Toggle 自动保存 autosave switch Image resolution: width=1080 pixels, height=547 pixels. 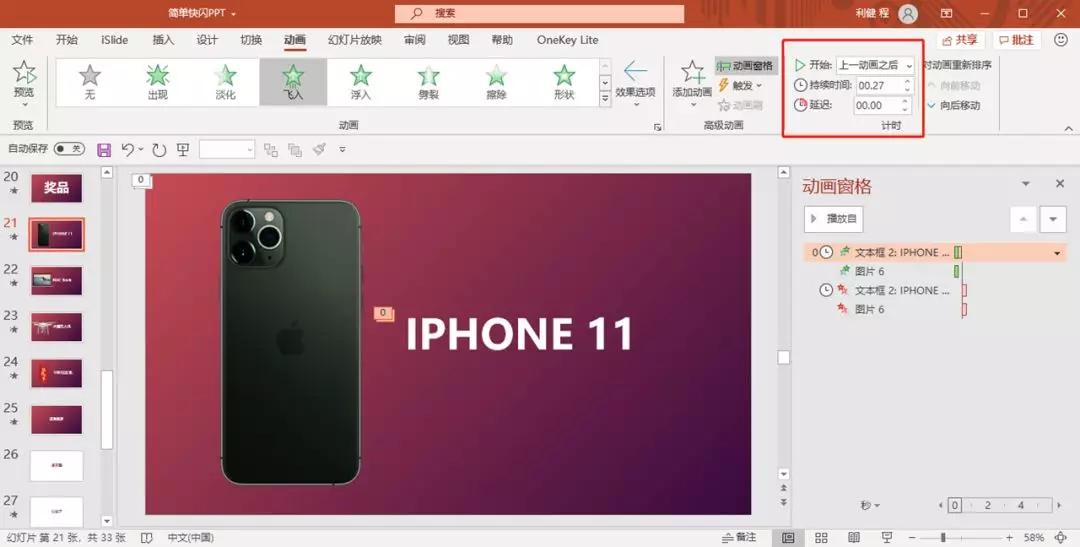pyautogui.click(x=70, y=149)
